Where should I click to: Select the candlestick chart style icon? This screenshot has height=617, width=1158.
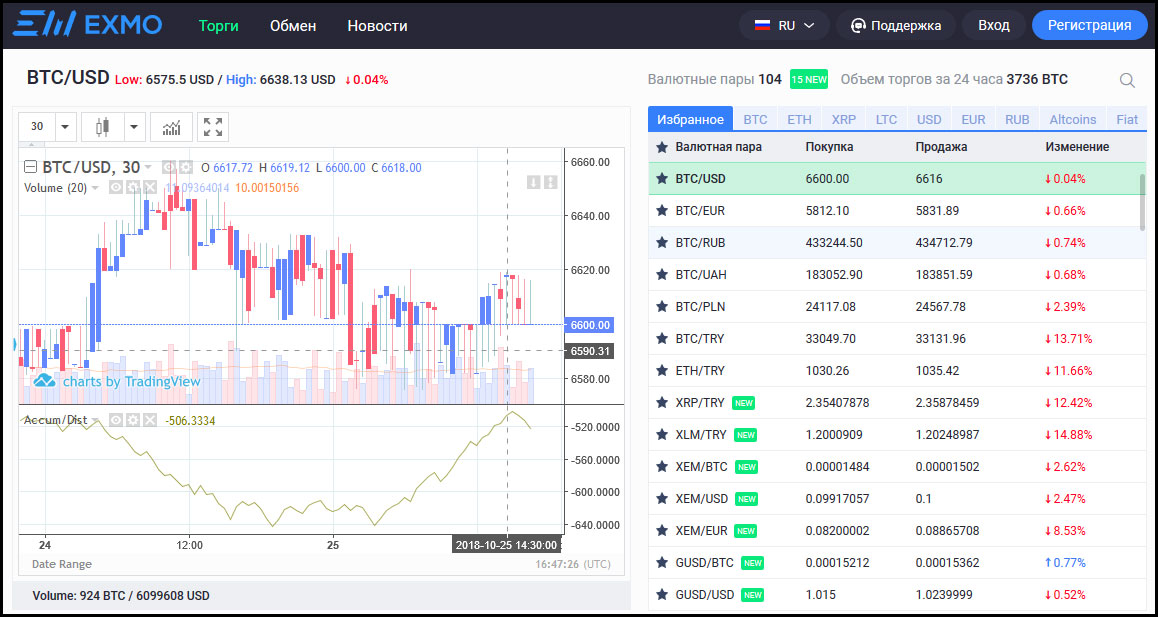[101, 127]
